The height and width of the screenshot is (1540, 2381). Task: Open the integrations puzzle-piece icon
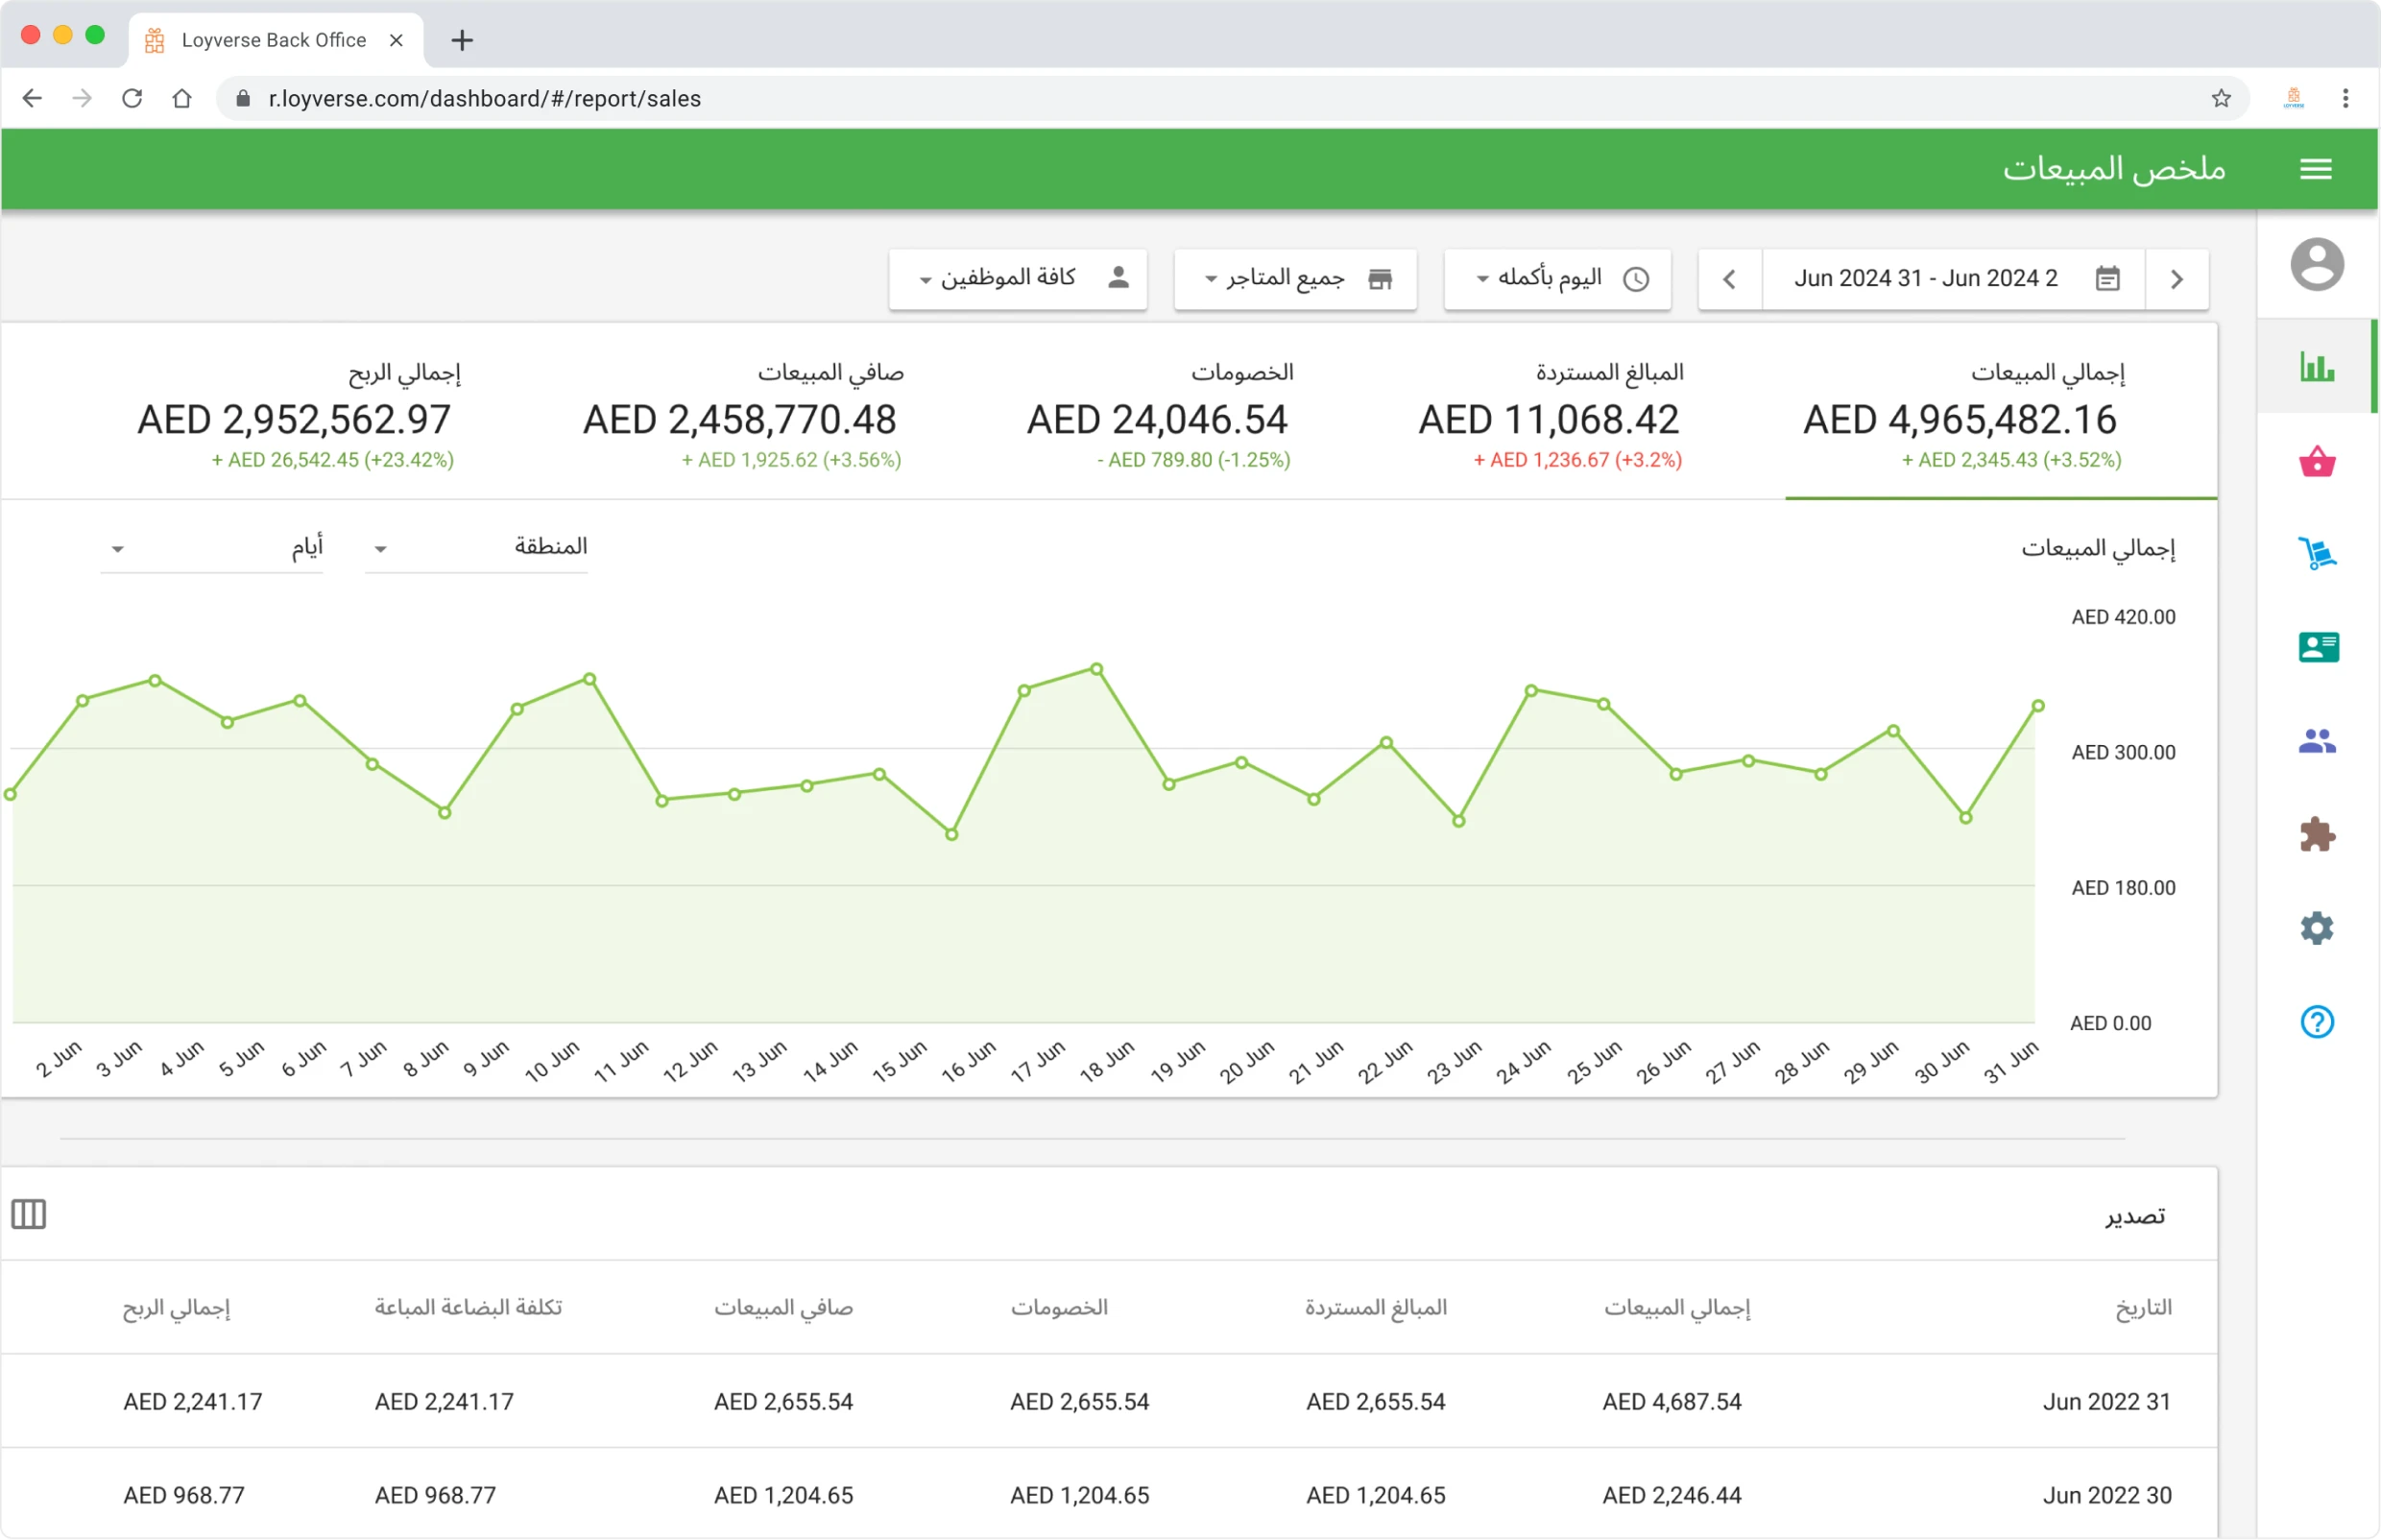pos(2318,834)
